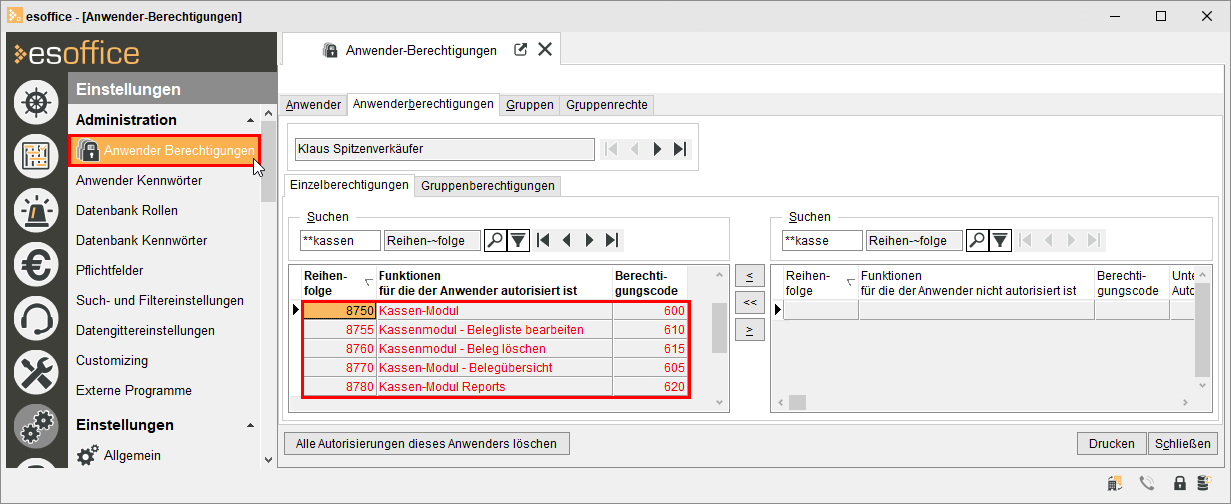The height and width of the screenshot is (504, 1231).
Task: Close the Anwender-Berechtigungen document tab
Action: click(x=545, y=49)
